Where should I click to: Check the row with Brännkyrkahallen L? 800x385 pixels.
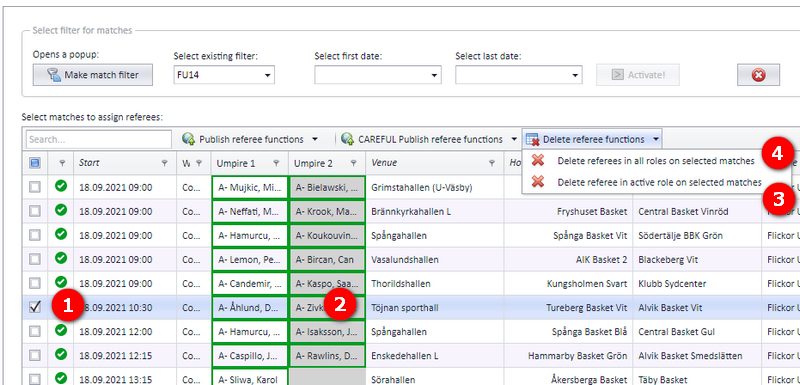tap(35, 211)
